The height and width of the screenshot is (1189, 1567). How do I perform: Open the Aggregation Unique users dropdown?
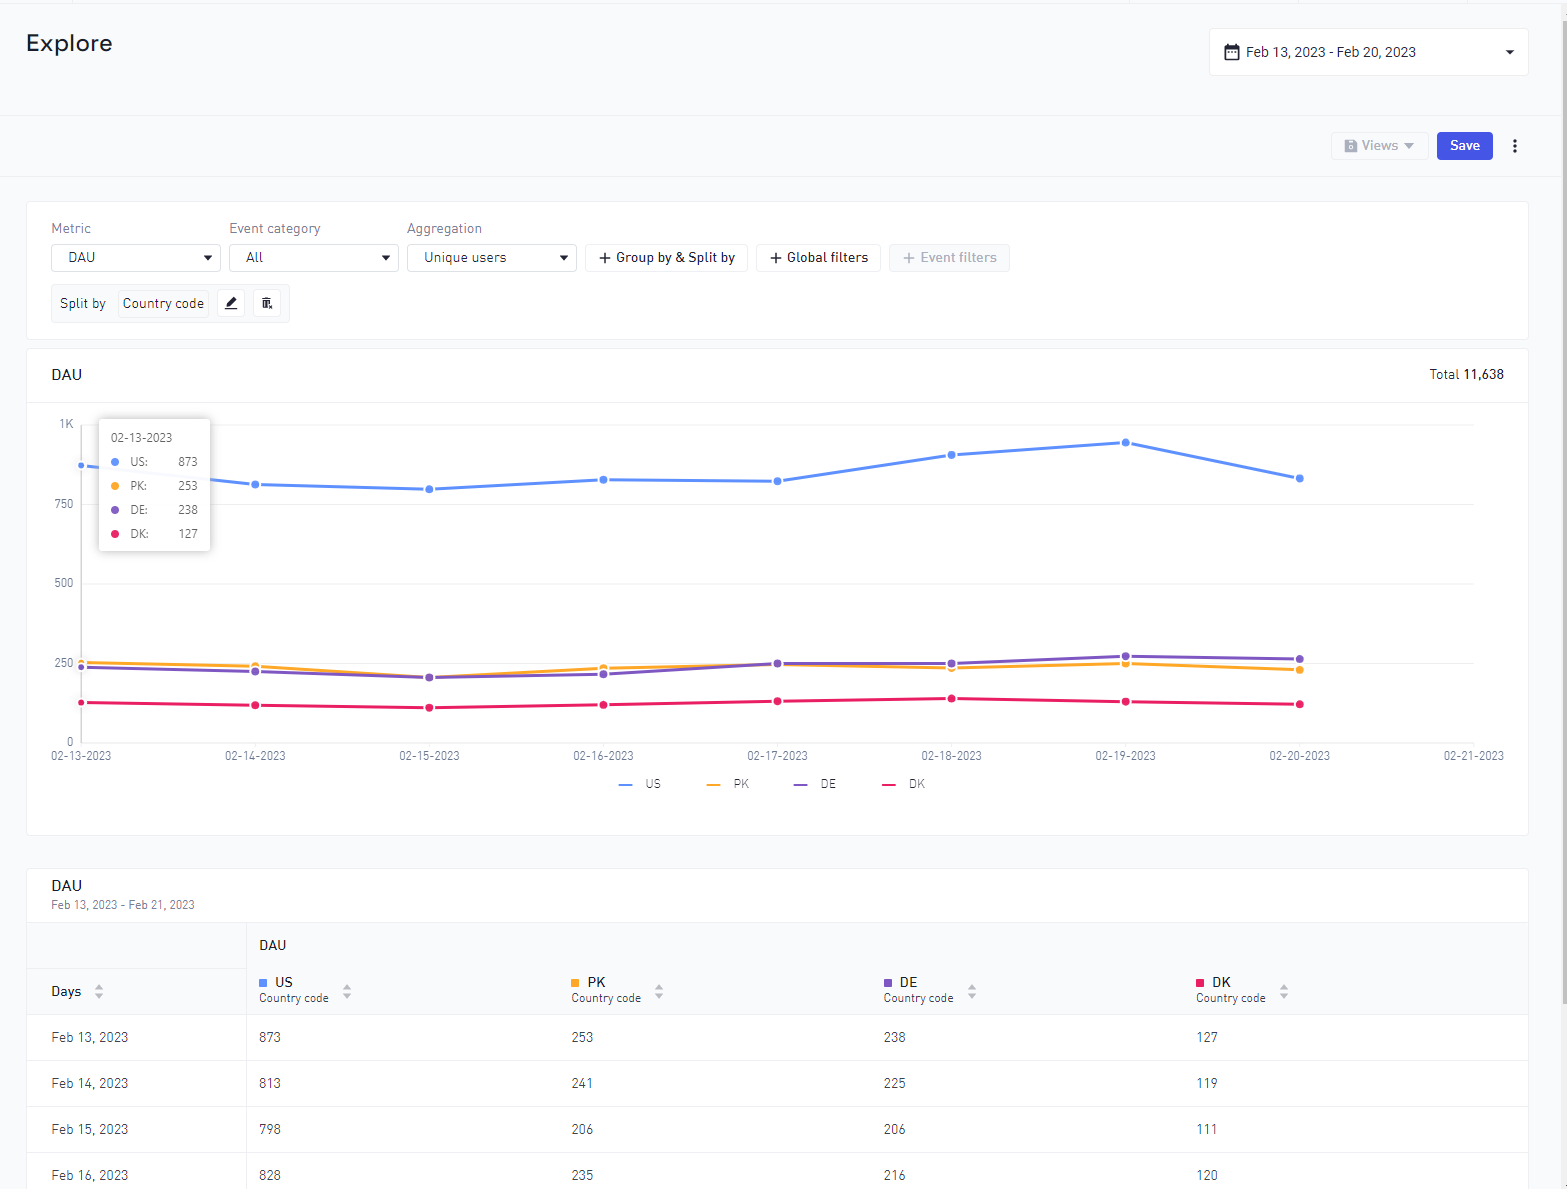point(492,258)
